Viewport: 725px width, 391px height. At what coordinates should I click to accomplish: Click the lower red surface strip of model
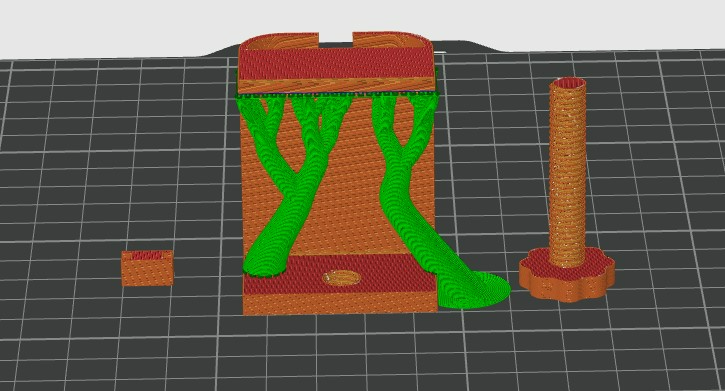click(x=340, y=275)
